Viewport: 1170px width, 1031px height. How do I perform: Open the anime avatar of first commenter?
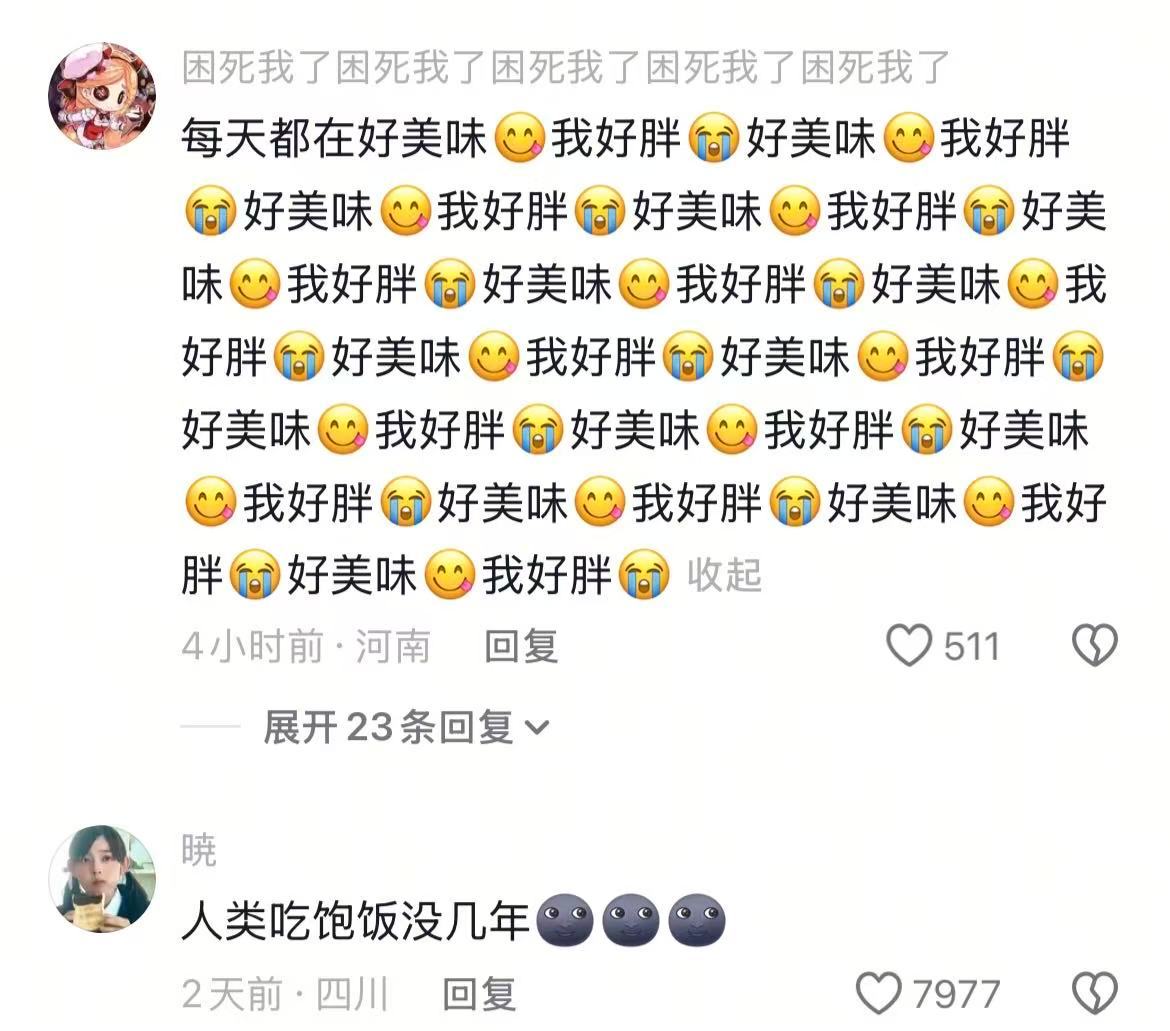coord(102,96)
